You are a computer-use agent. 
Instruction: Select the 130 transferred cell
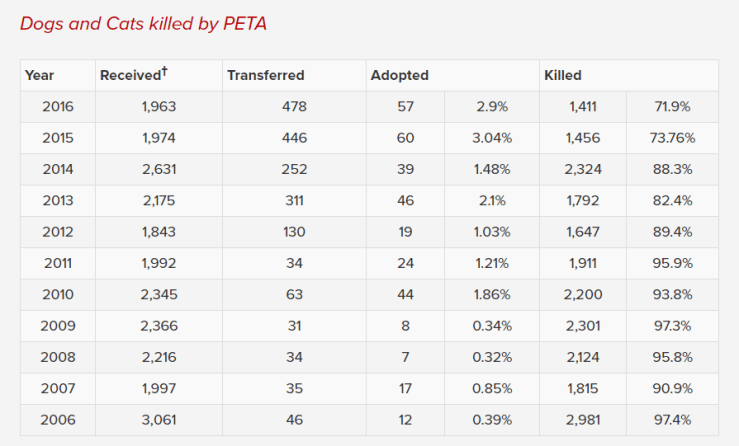(x=294, y=231)
